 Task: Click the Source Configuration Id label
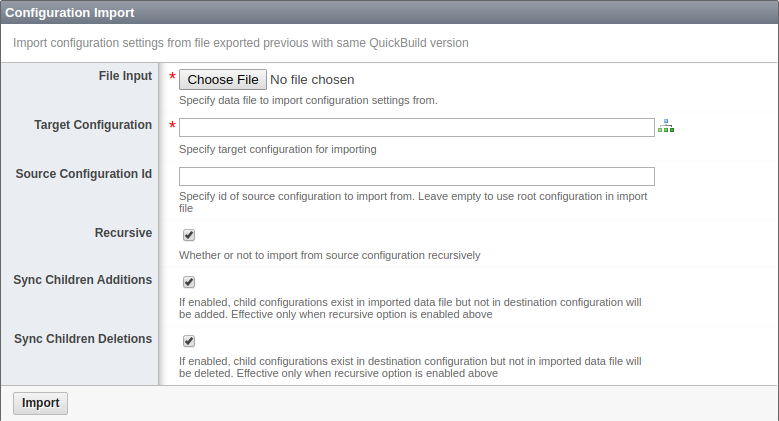coord(83,174)
